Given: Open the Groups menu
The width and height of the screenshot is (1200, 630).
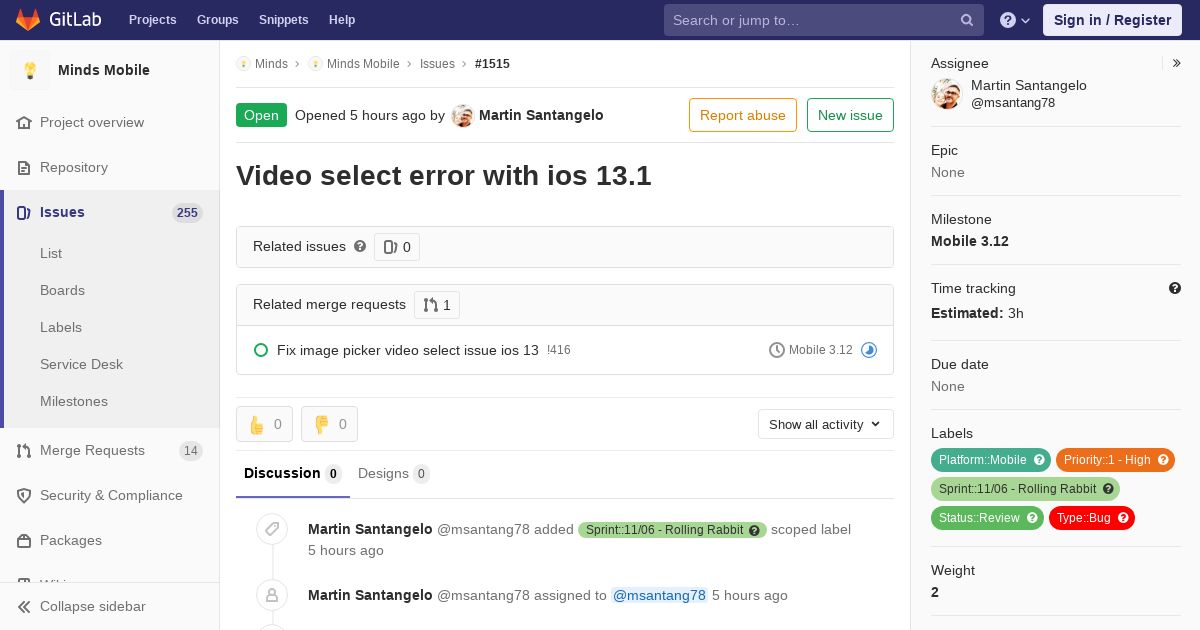Looking at the screenshot, I should [x=218, y=20].
